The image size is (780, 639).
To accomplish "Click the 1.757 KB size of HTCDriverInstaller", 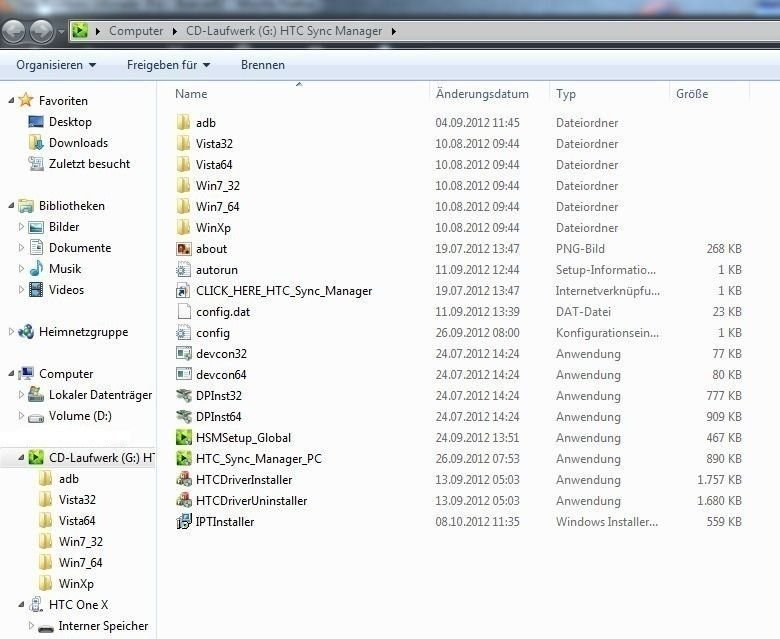I will click(x=719, y=480).
